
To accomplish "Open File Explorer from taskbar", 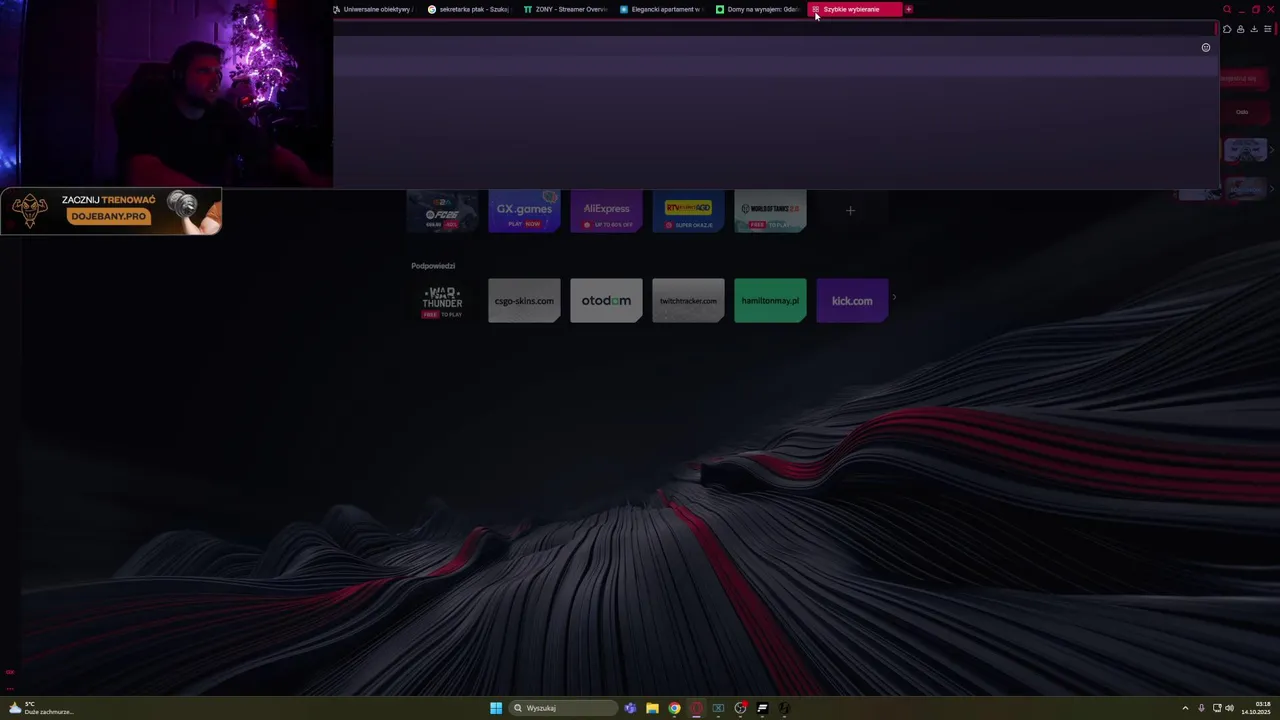I will pyautogui.click(x=652, y=708).
